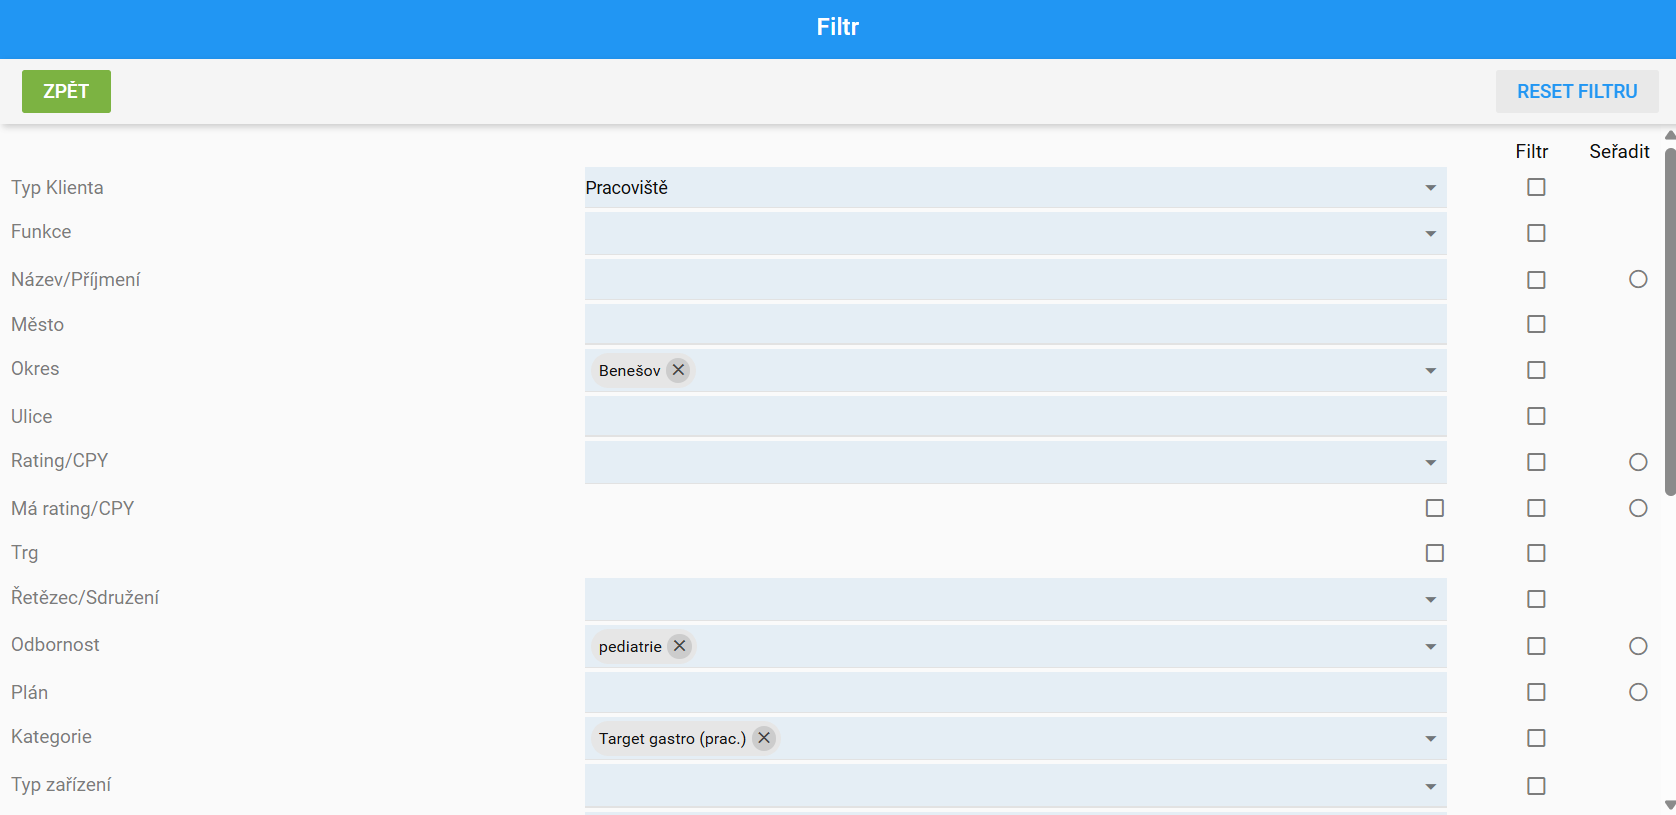The width and height of the screenshot is (1676, 815).
Task: Remove the pediatrie chip from Odbornost
Action: tap(679, 646)
